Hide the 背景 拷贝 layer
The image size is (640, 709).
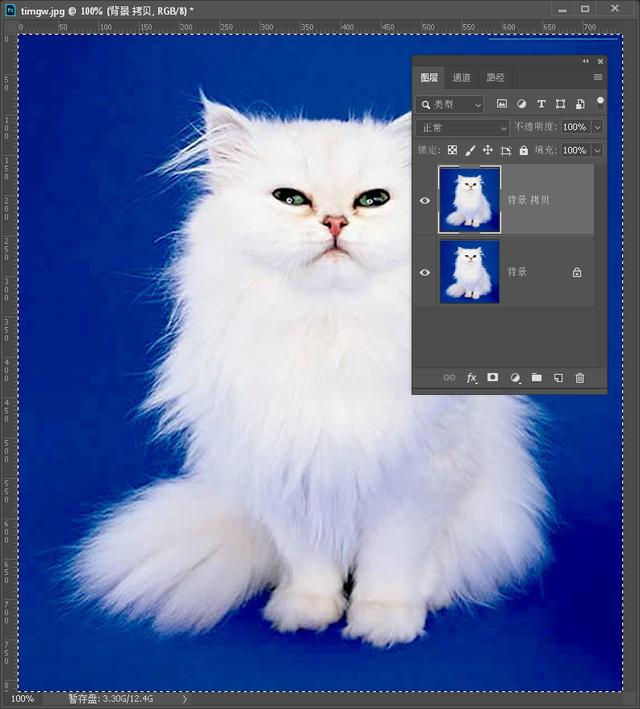pyautogui.click(x=425, y=200)
